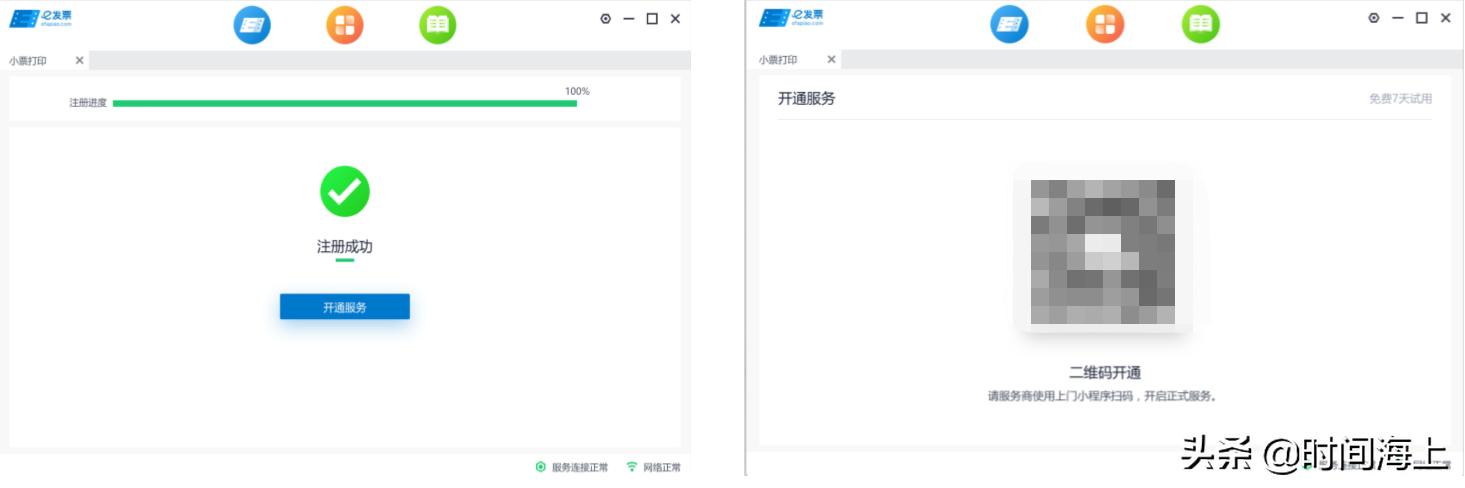This screenshot has height=488, width=1465.
Task: Minimize the left window
Action: (629, 19)
